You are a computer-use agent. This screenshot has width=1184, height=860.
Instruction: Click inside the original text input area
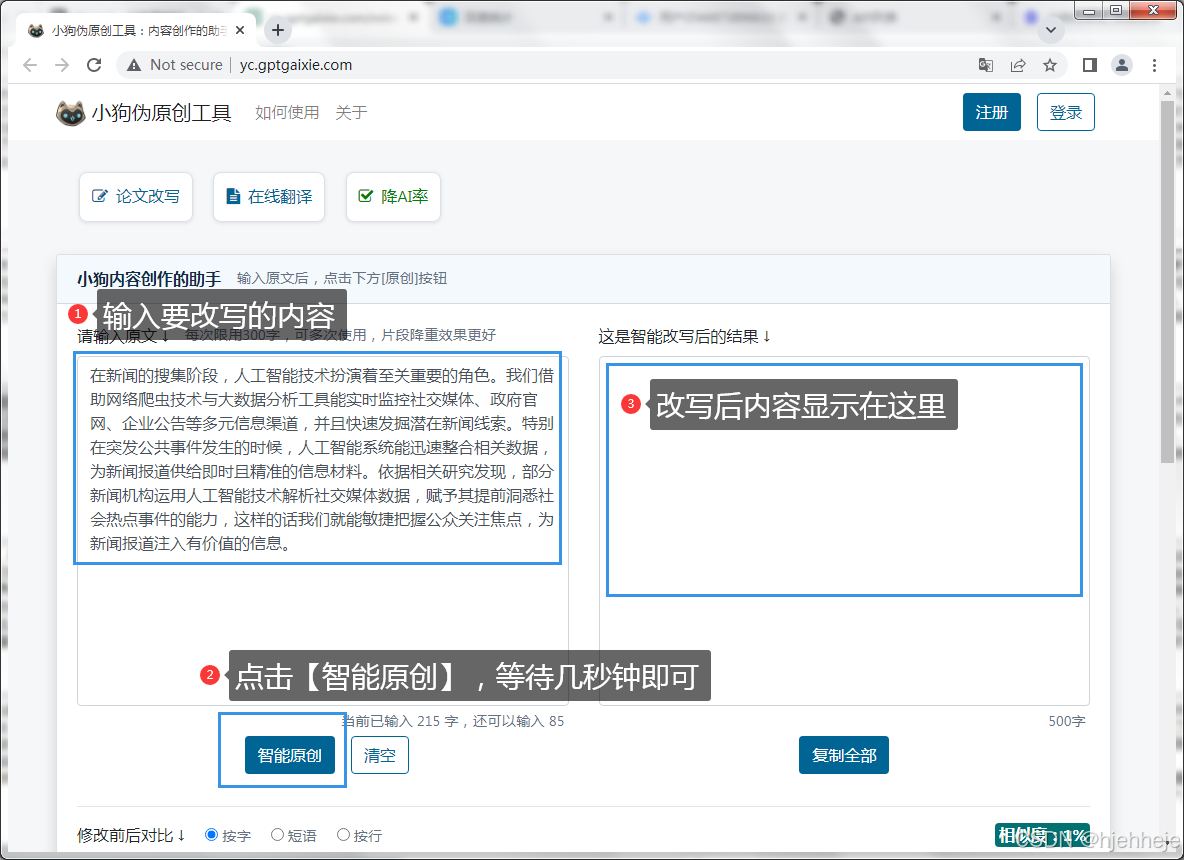tap(322, 530)
